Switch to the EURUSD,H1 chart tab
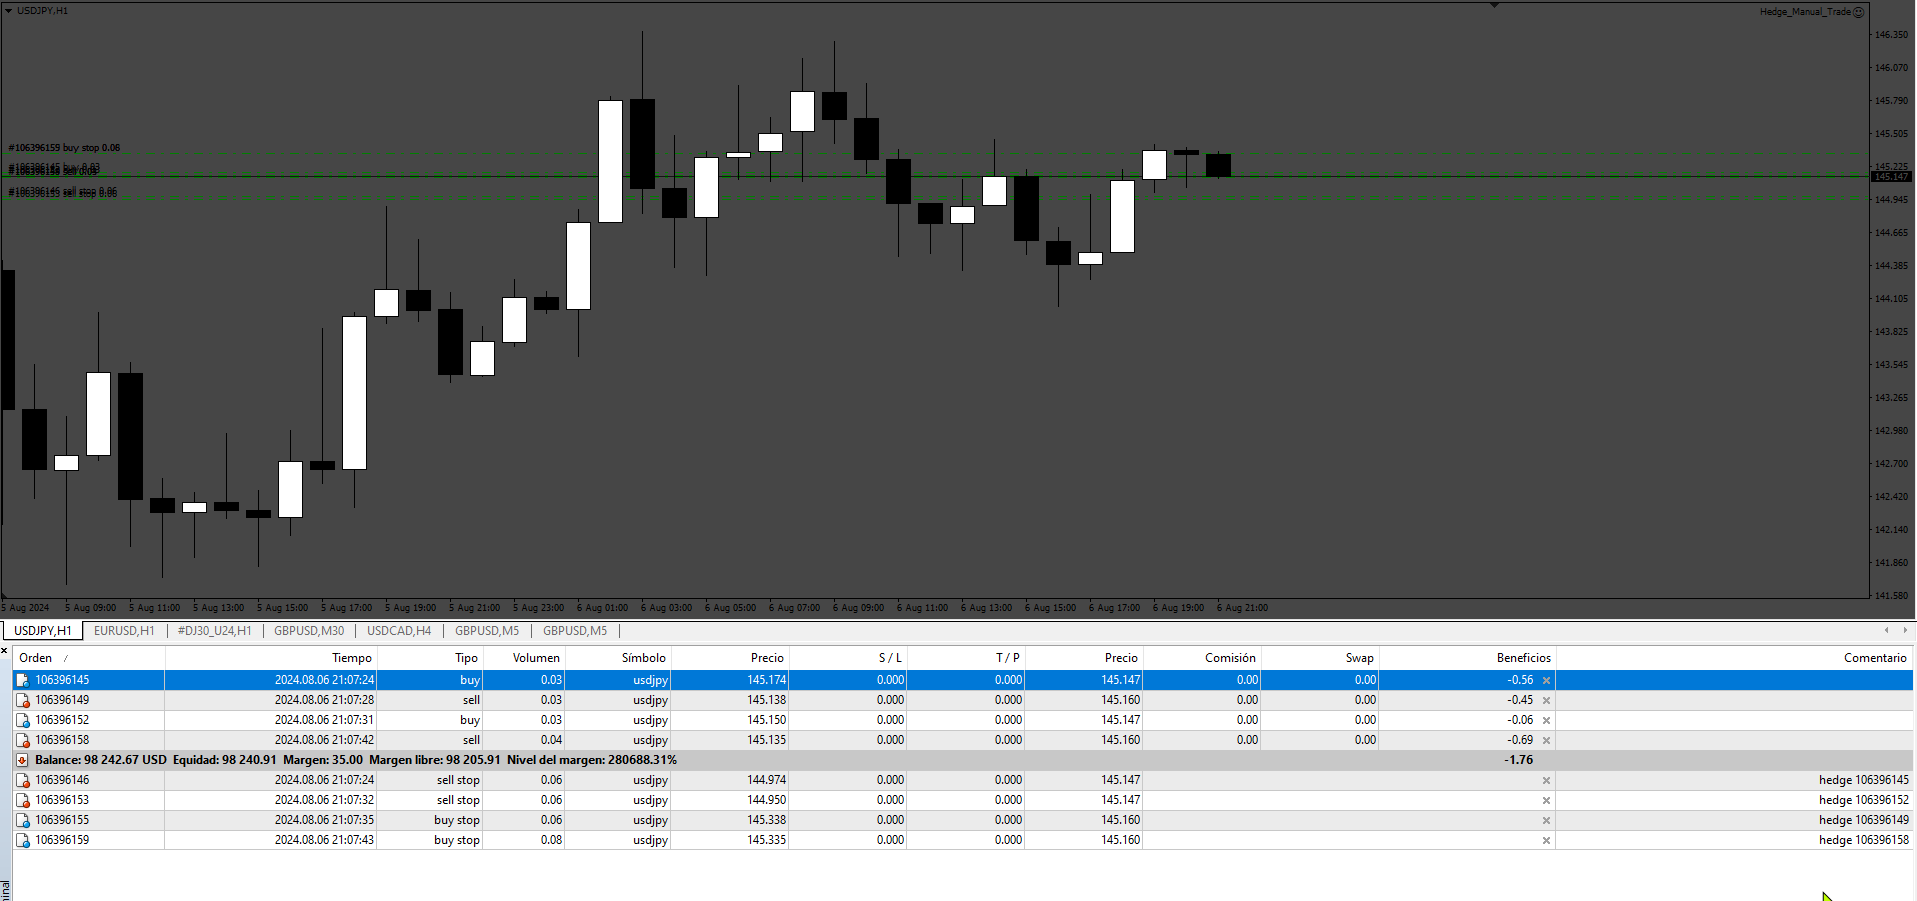The width and height of the screenshot is (1917, 901). click(x=124, y=631)
